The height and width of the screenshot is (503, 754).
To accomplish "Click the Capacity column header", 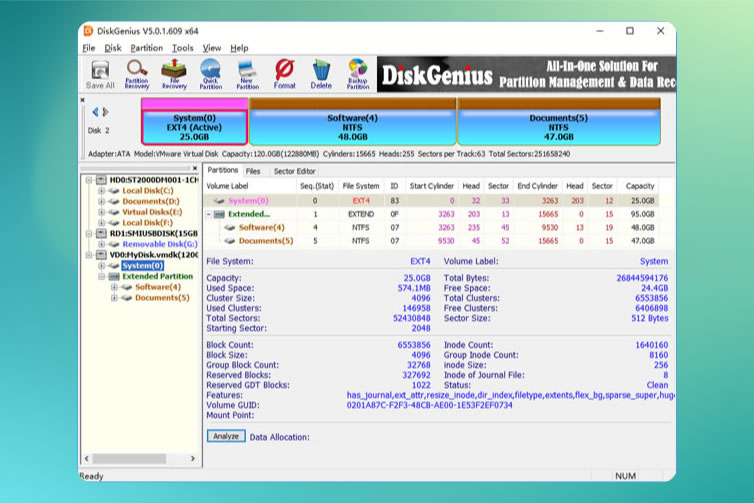I will 640,186.
